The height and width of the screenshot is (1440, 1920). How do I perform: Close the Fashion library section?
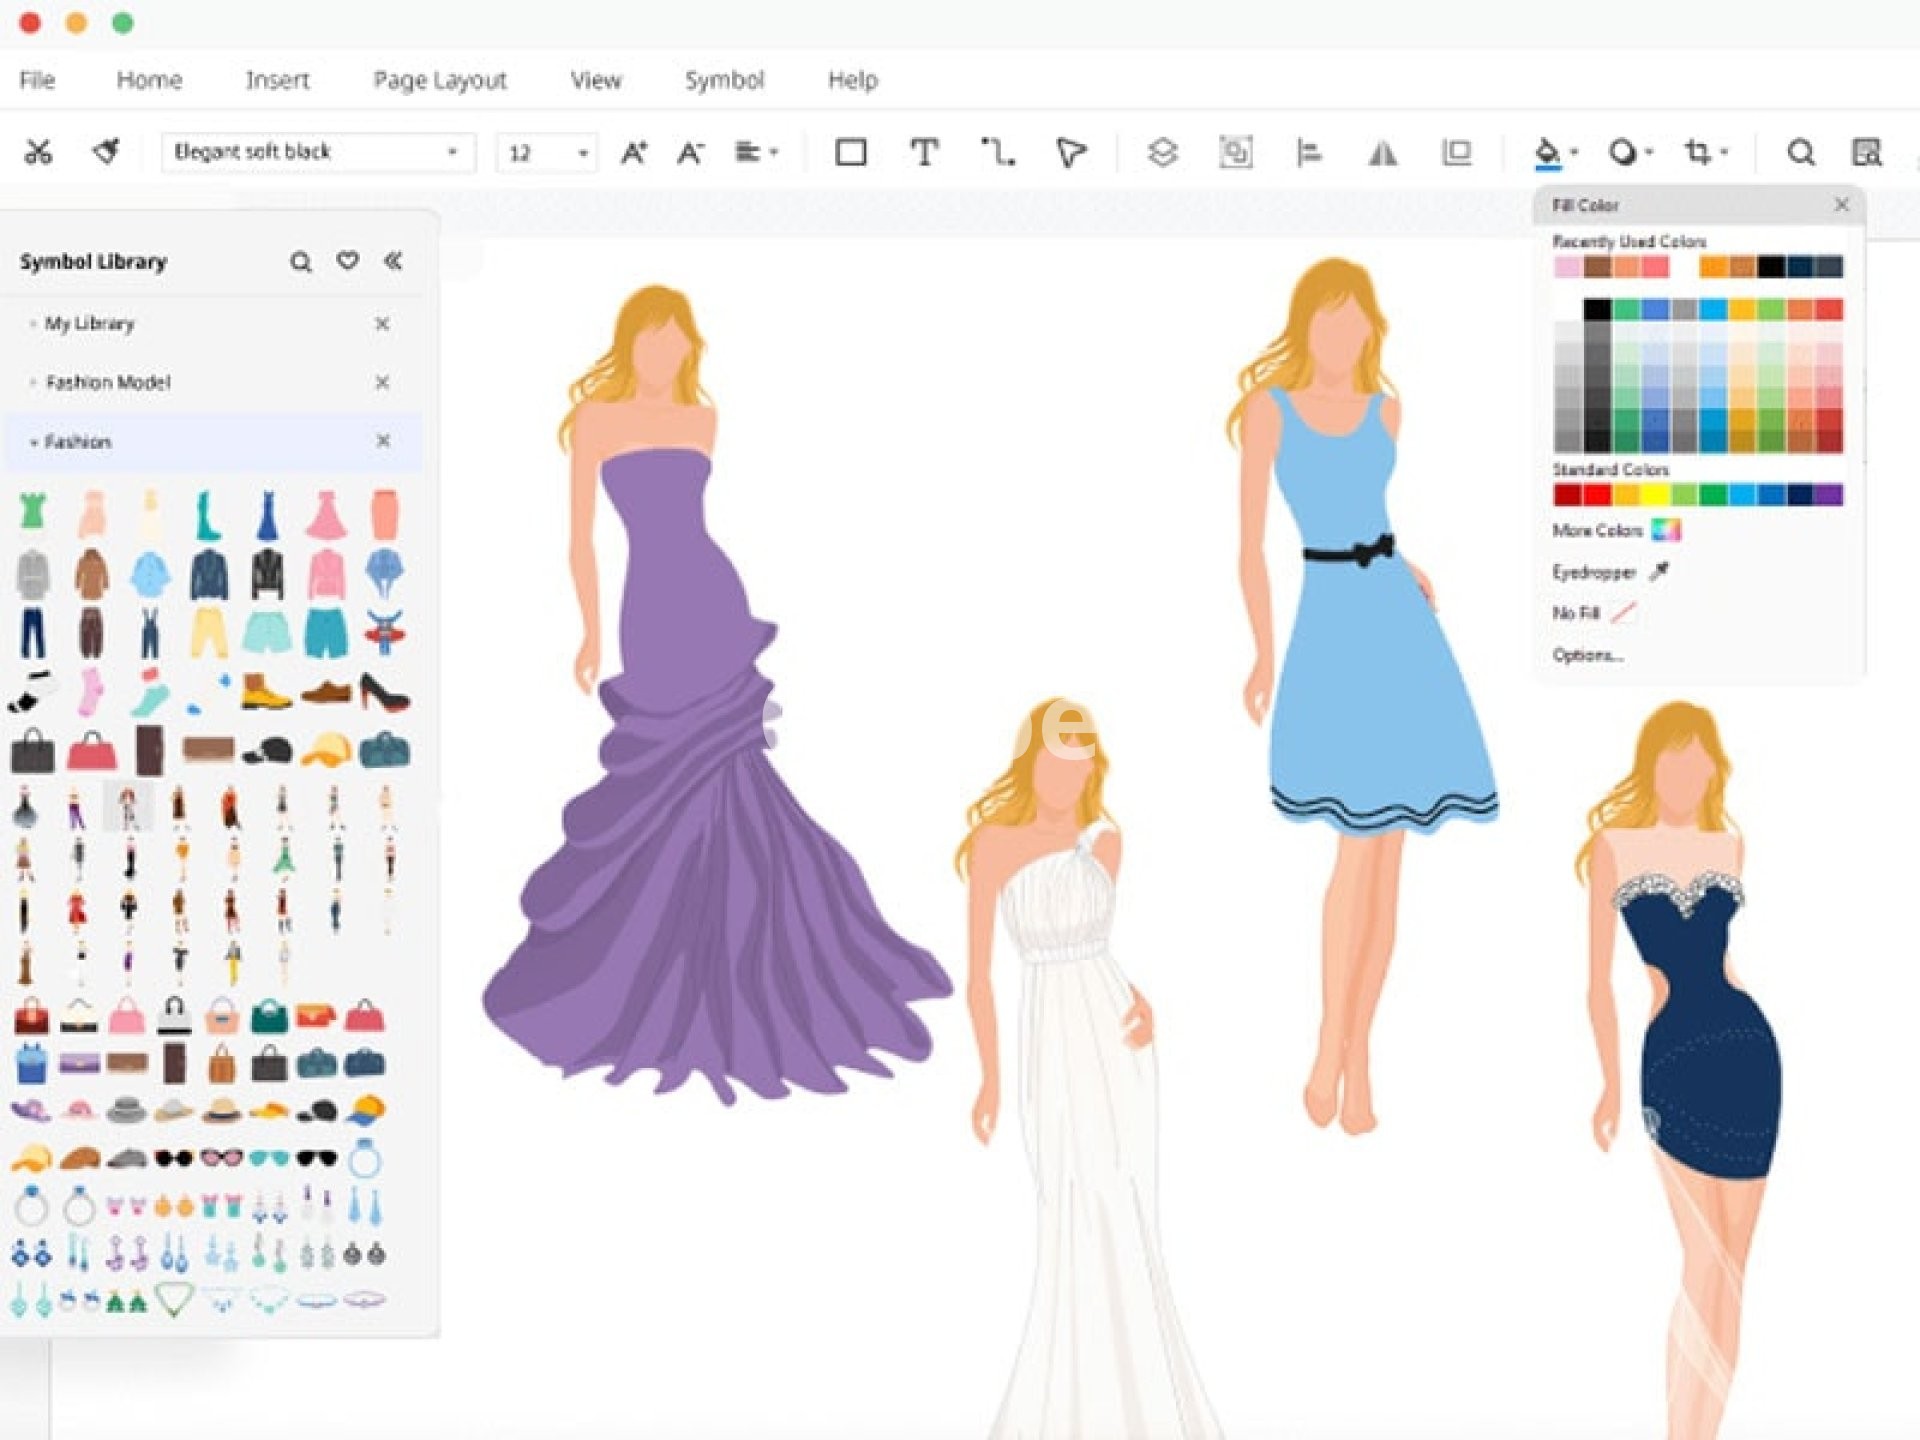pyautogui.click(x=383, y=441)
